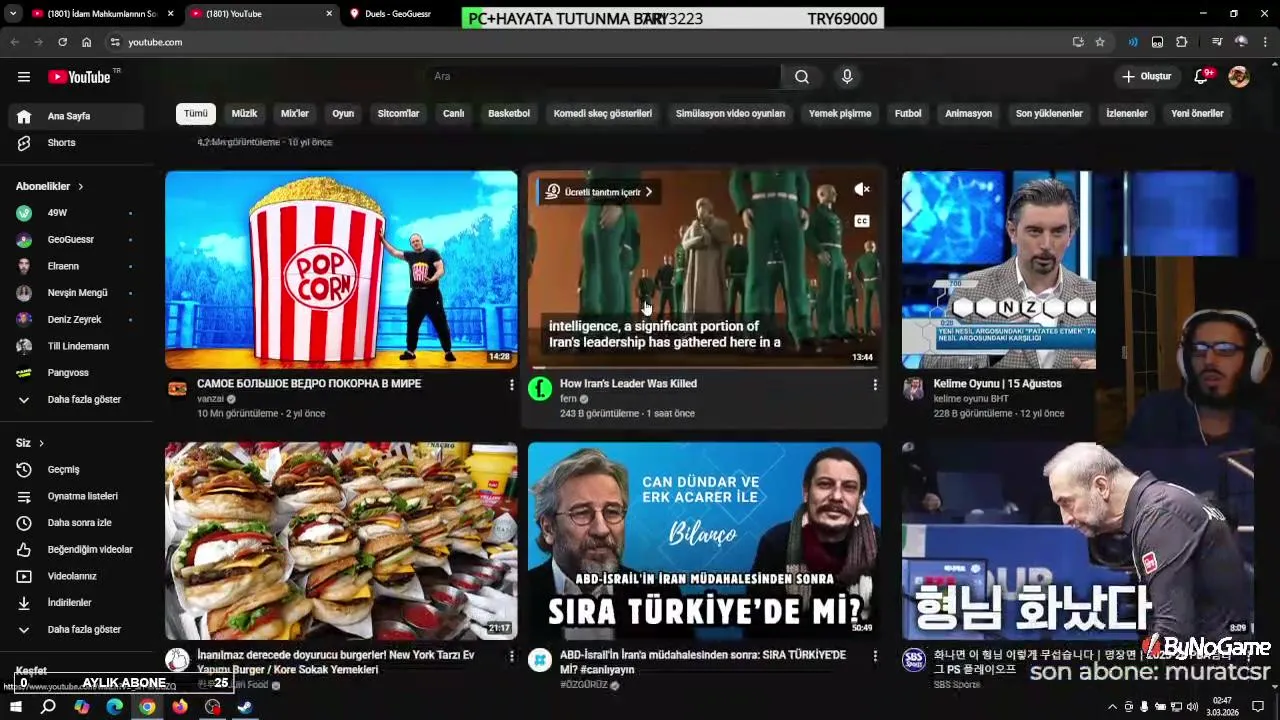Switch to Duels - GeoGuessr browser tab
Viewport: 1280px width, 720px height.
tap(400, 14)
